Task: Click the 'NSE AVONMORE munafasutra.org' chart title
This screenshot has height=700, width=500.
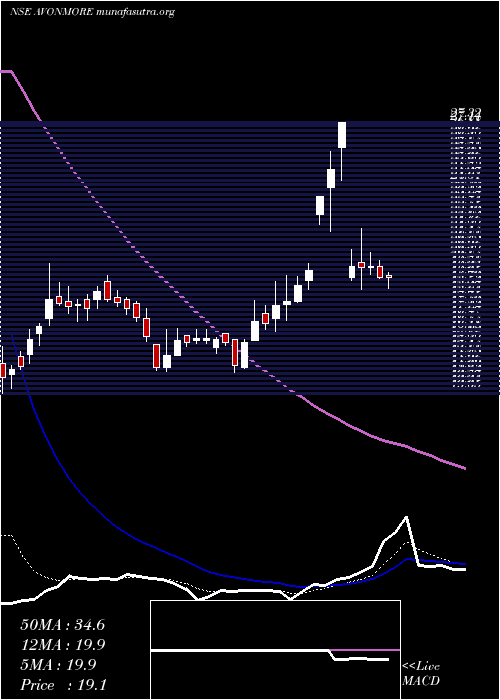Action: pos(92,12)
